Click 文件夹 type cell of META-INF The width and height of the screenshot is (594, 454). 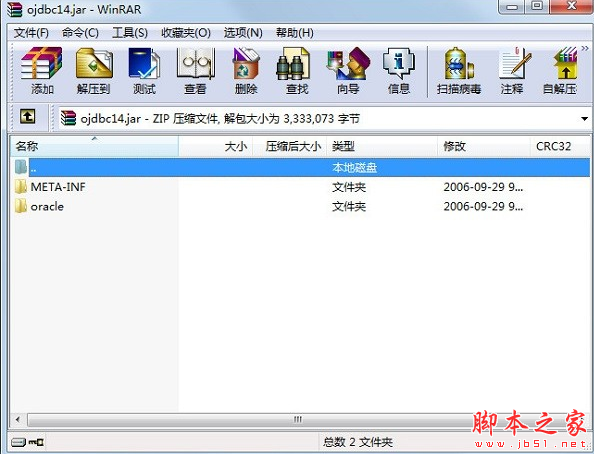pyautogui.click(x=349, y=187)
